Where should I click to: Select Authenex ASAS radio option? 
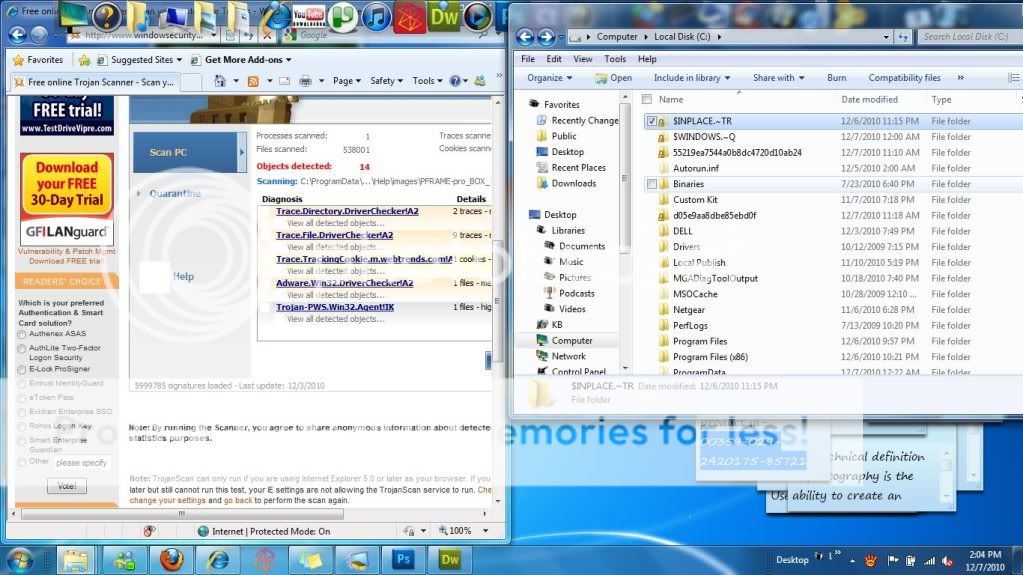click(x=22, y=334)
